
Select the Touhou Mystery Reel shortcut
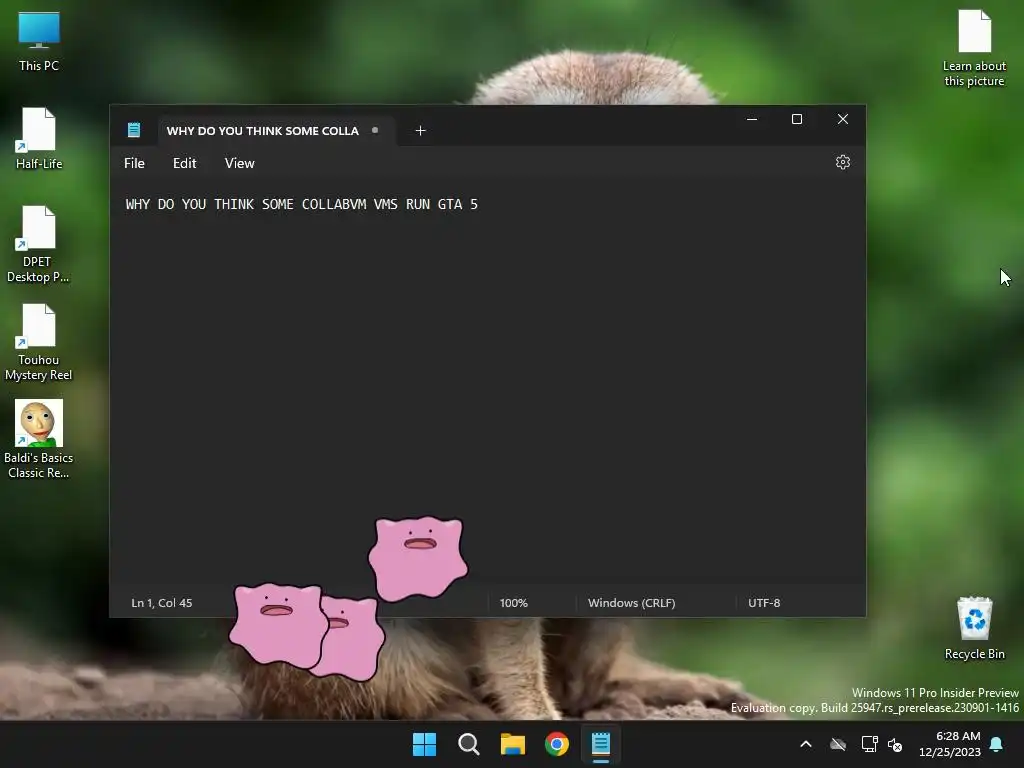pos(39,342)
